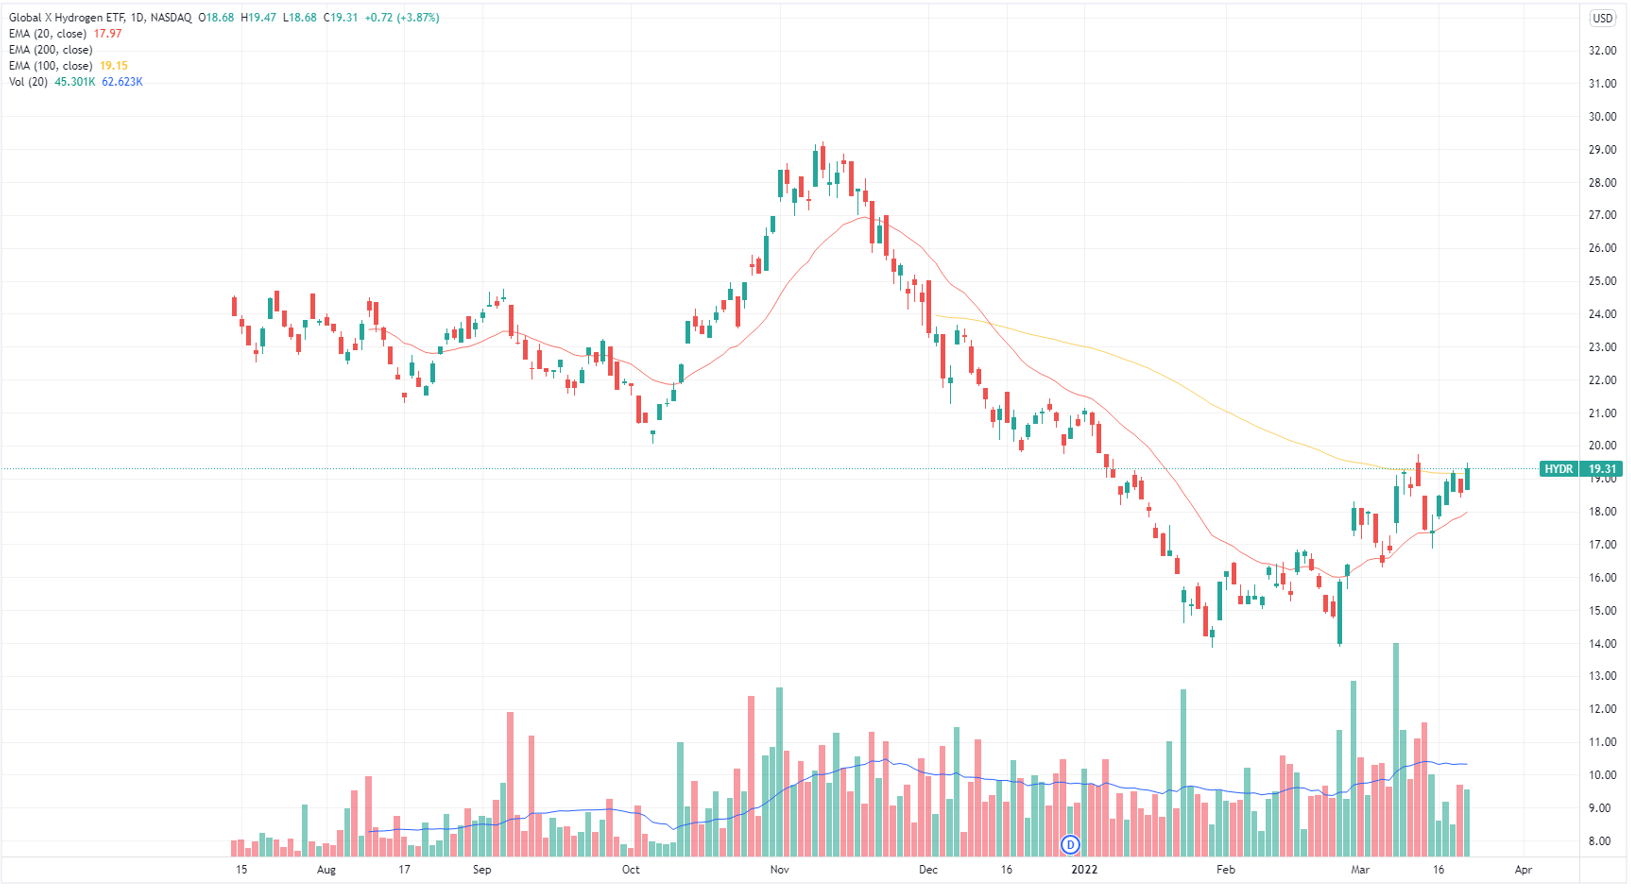Viewport: 1631px width, 889px height.
Task: Click the 17 date label on the time axis
Action: (x=404, y=870)
